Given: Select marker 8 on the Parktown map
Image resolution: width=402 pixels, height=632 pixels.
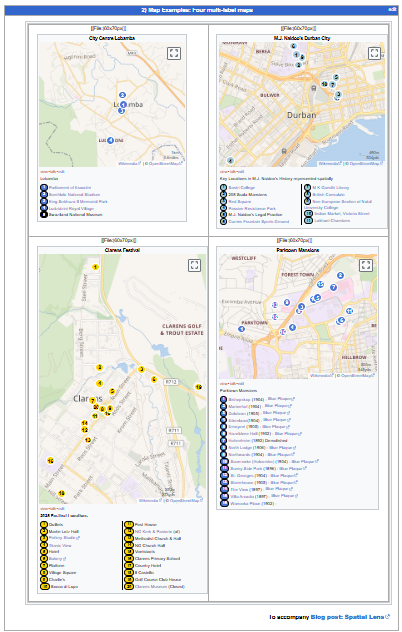Looking at the screenshot, I should (287, 302).
